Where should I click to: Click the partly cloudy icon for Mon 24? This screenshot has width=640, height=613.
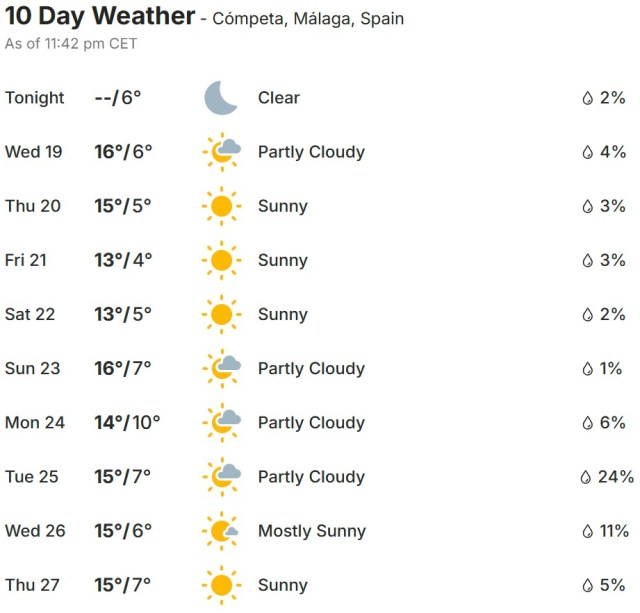221,423
